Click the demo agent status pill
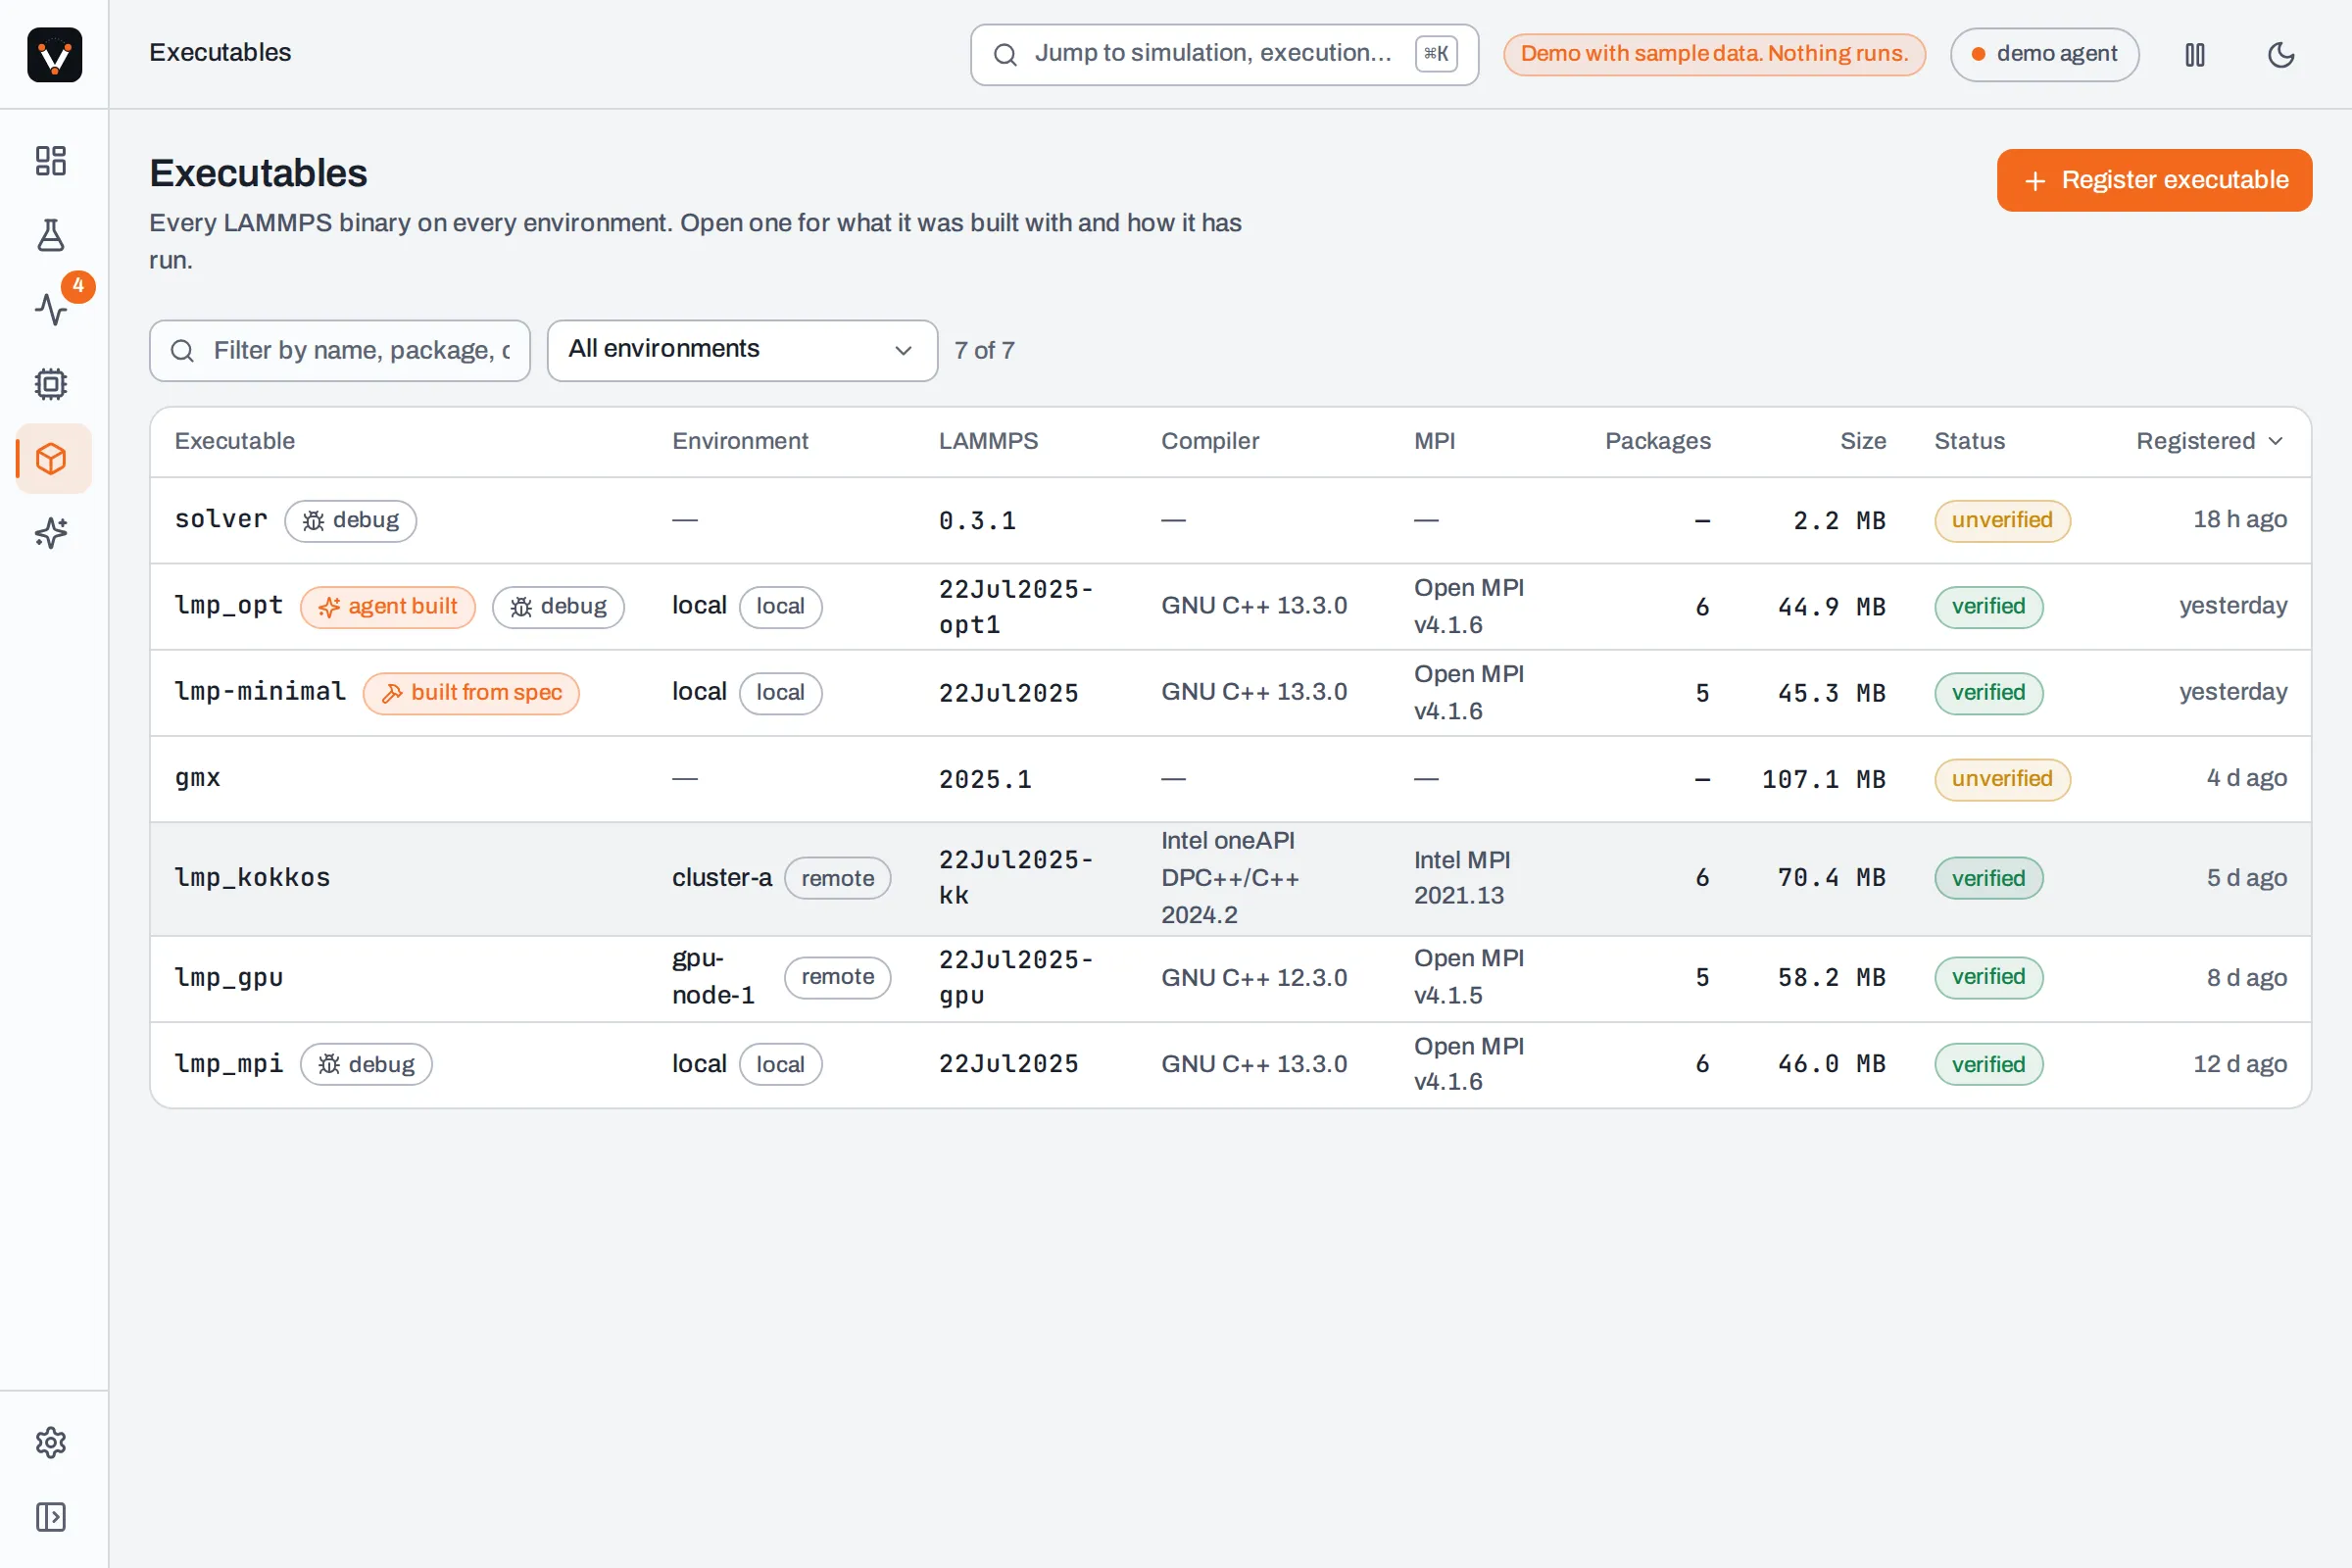Image resolution: width=2352 pixels, height=1568 pixels. [2044, 54]
